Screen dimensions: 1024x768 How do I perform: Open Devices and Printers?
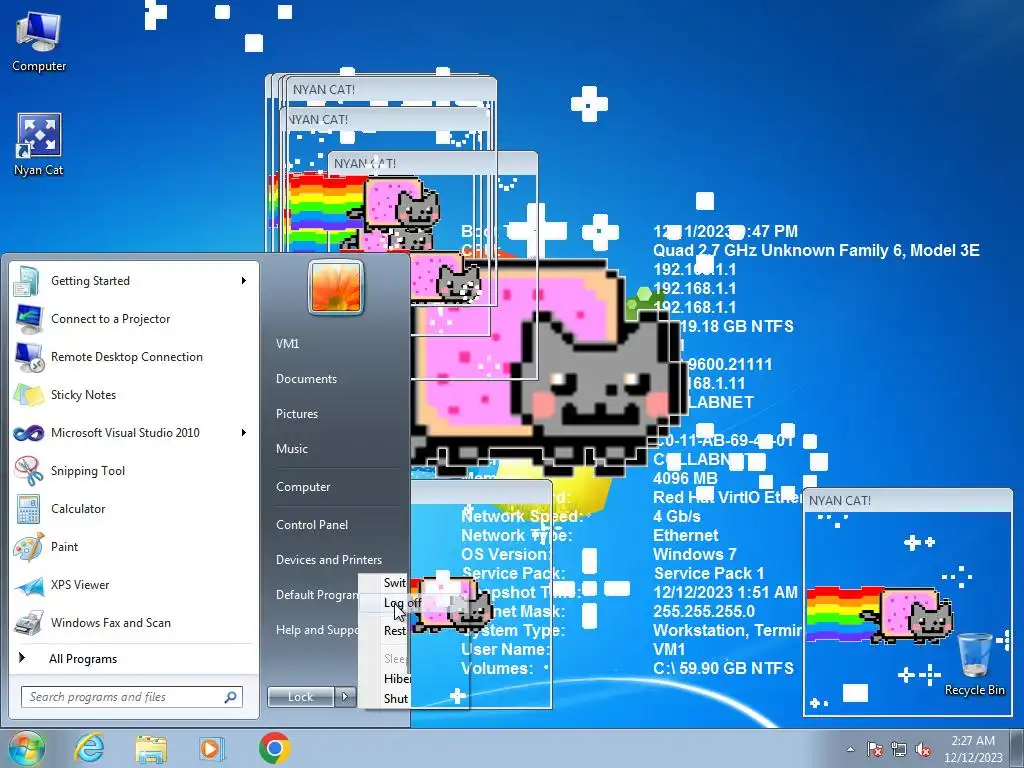tap(328, 560)
